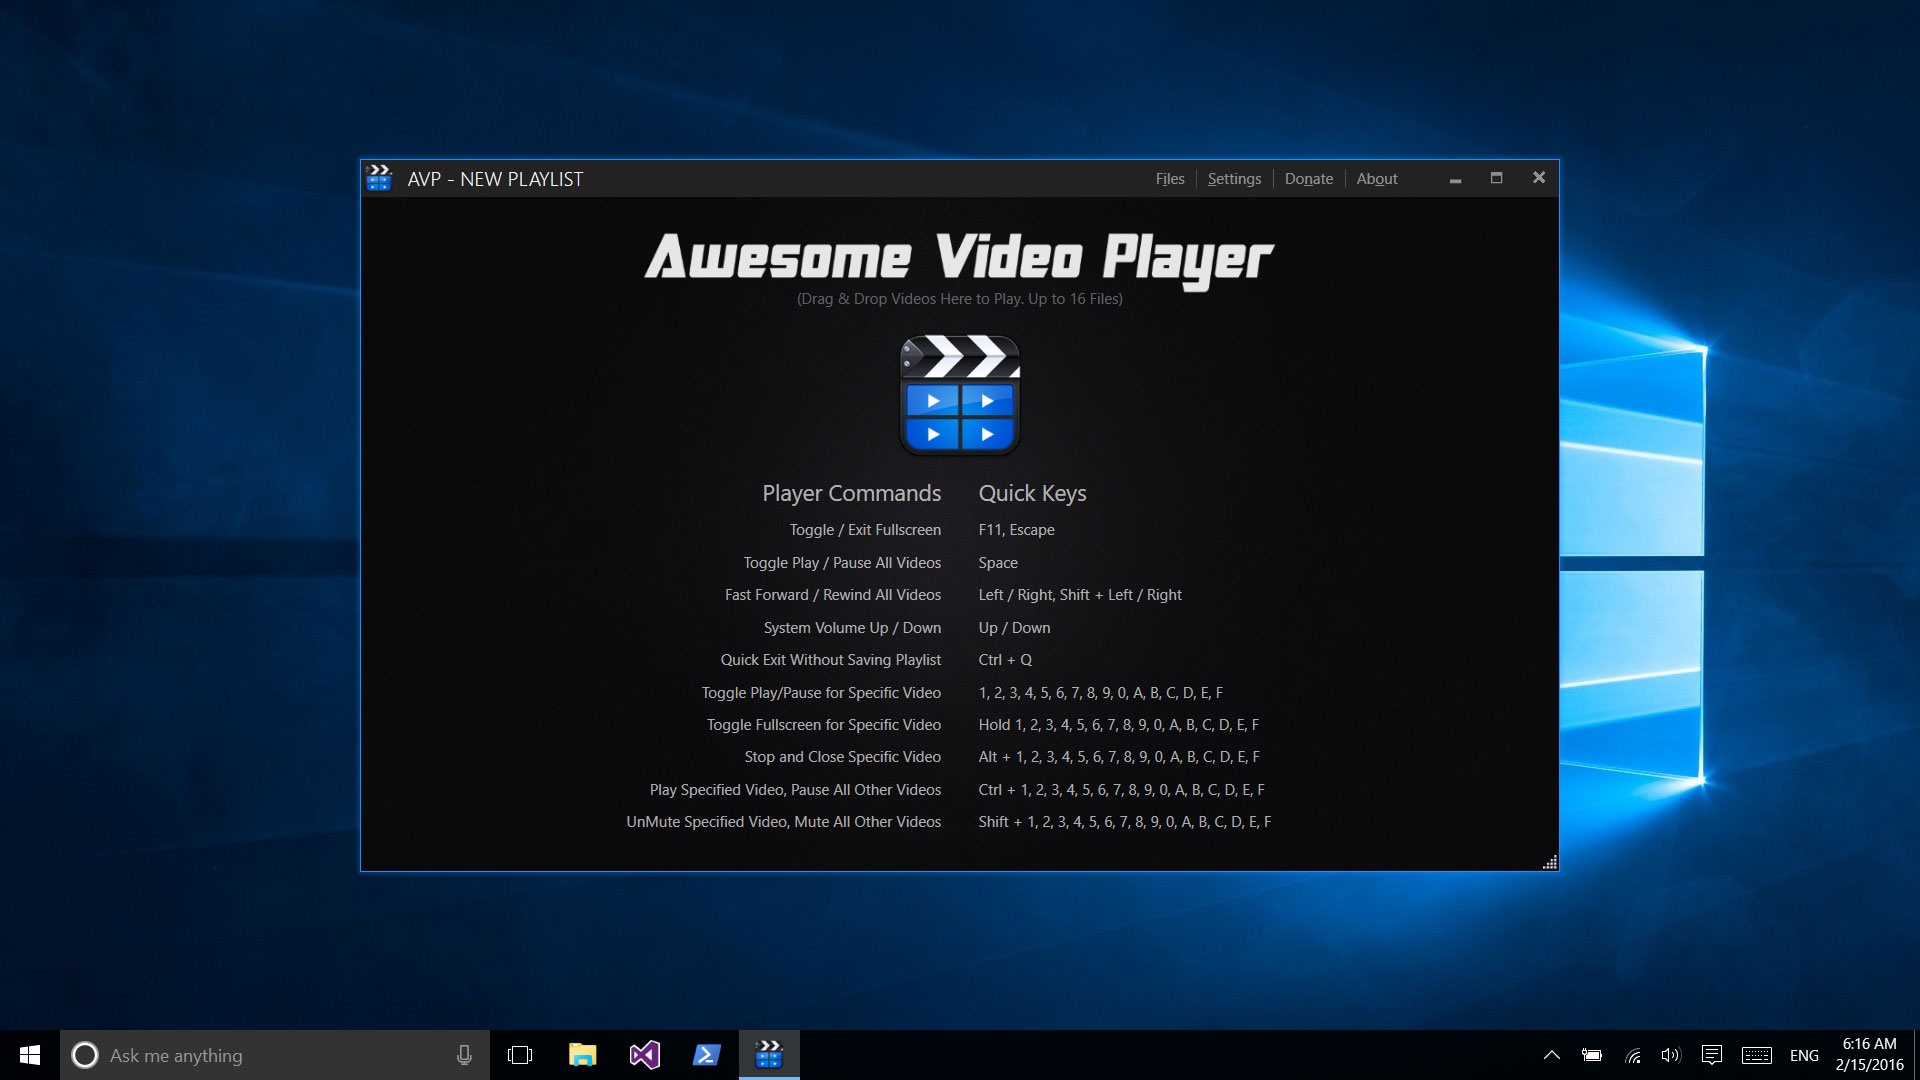
Task: Open the Windows Start menu
Action: [30, 1055]
